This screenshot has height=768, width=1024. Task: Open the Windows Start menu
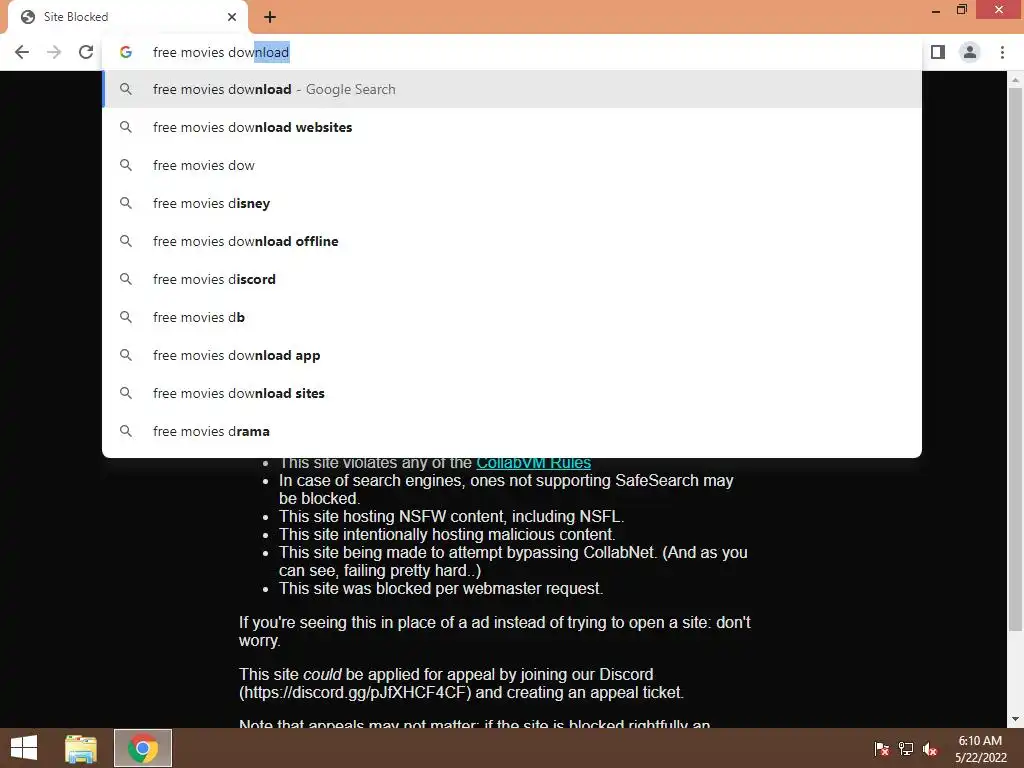(x=24, y=748)
